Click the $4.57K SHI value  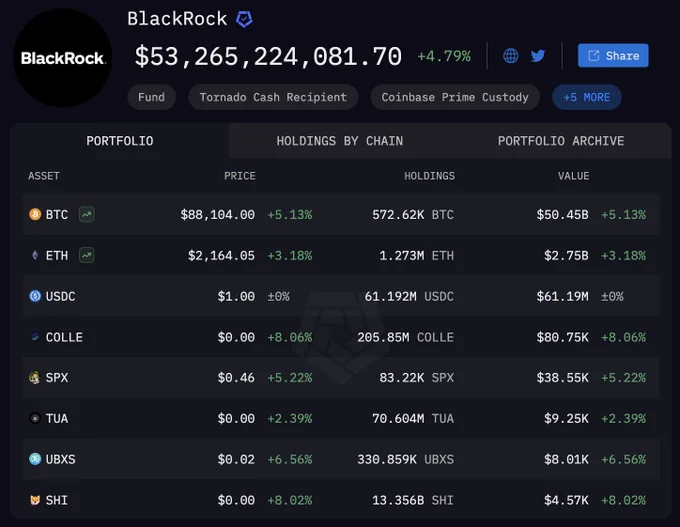[x=566, y=500]
